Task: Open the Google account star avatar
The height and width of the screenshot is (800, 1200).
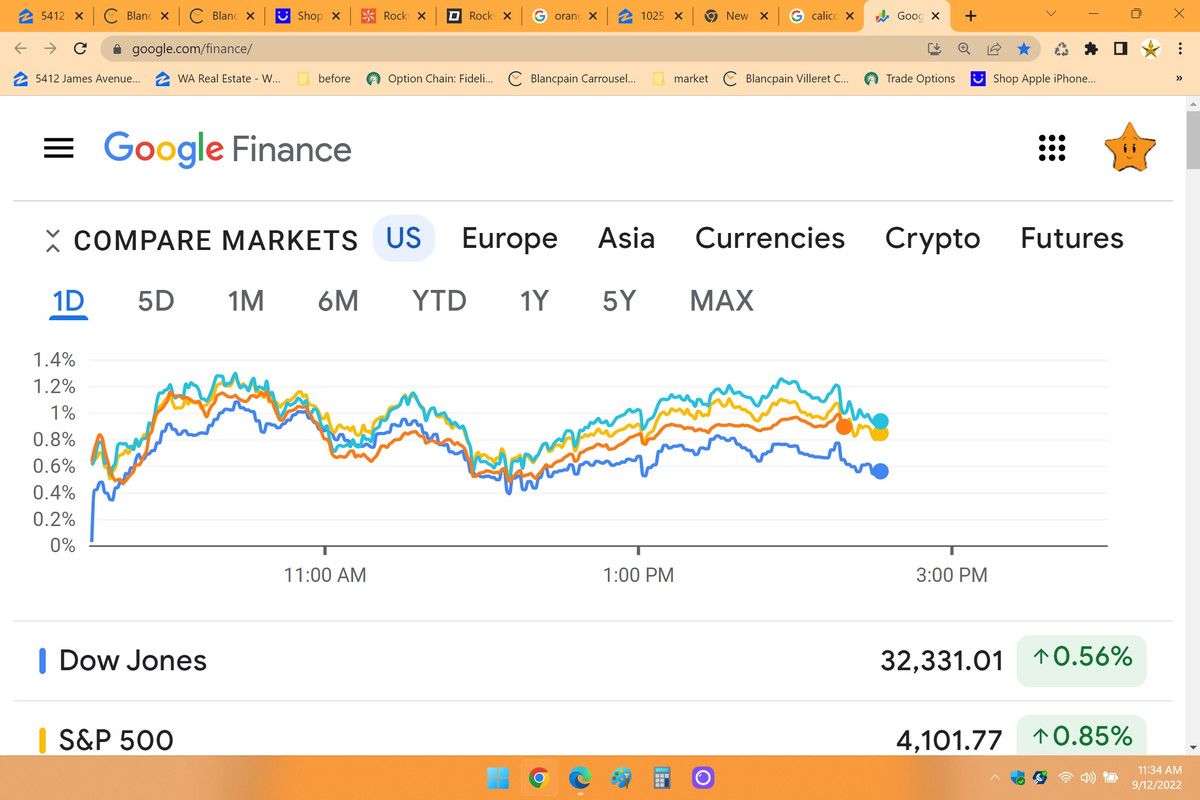Action: click(x=1130, y=148)
